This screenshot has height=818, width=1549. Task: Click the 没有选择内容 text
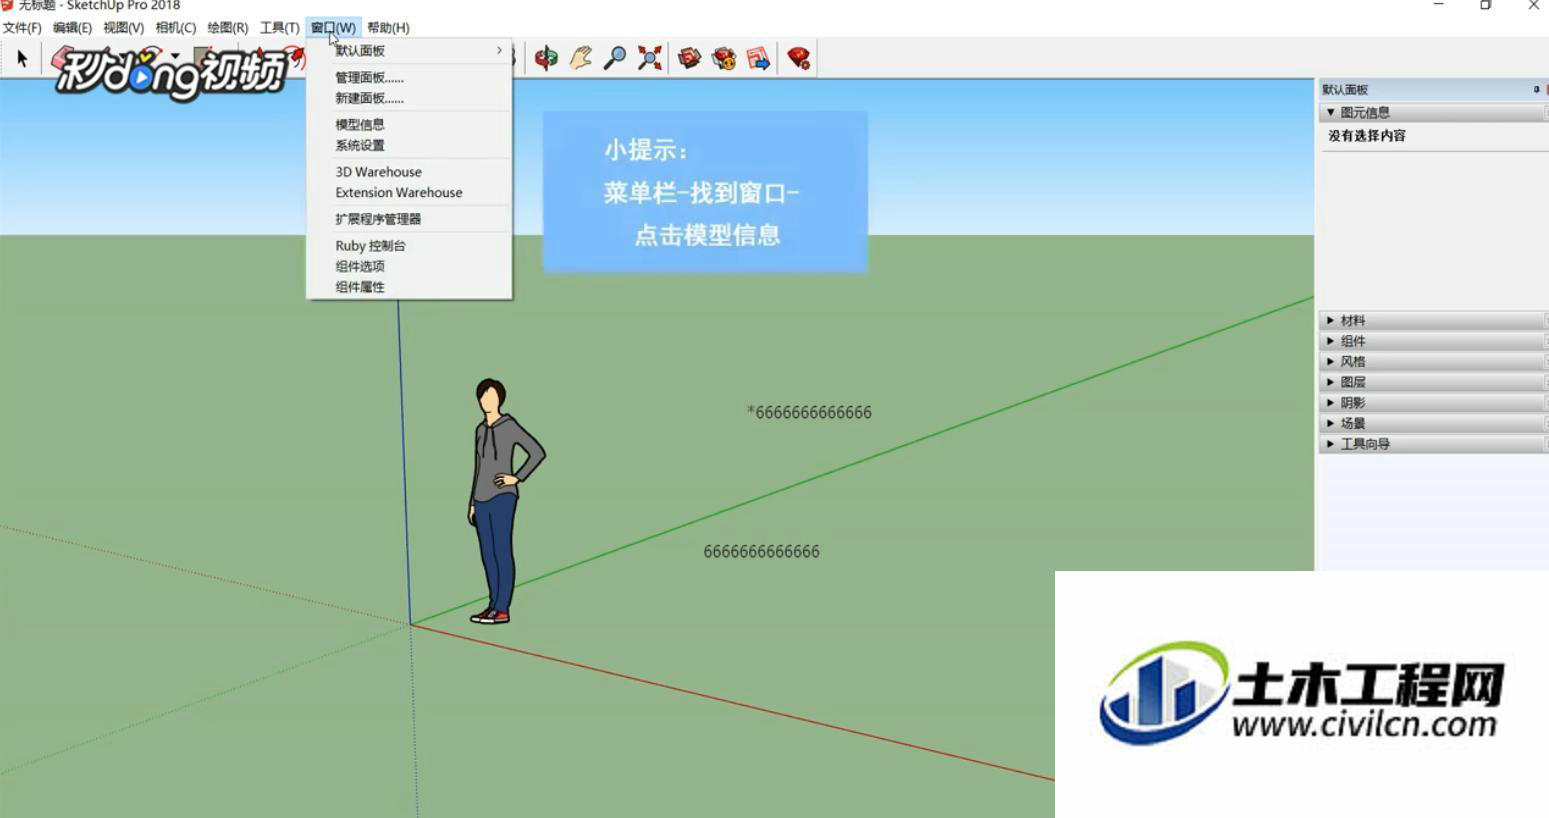tap(1367, 136)
